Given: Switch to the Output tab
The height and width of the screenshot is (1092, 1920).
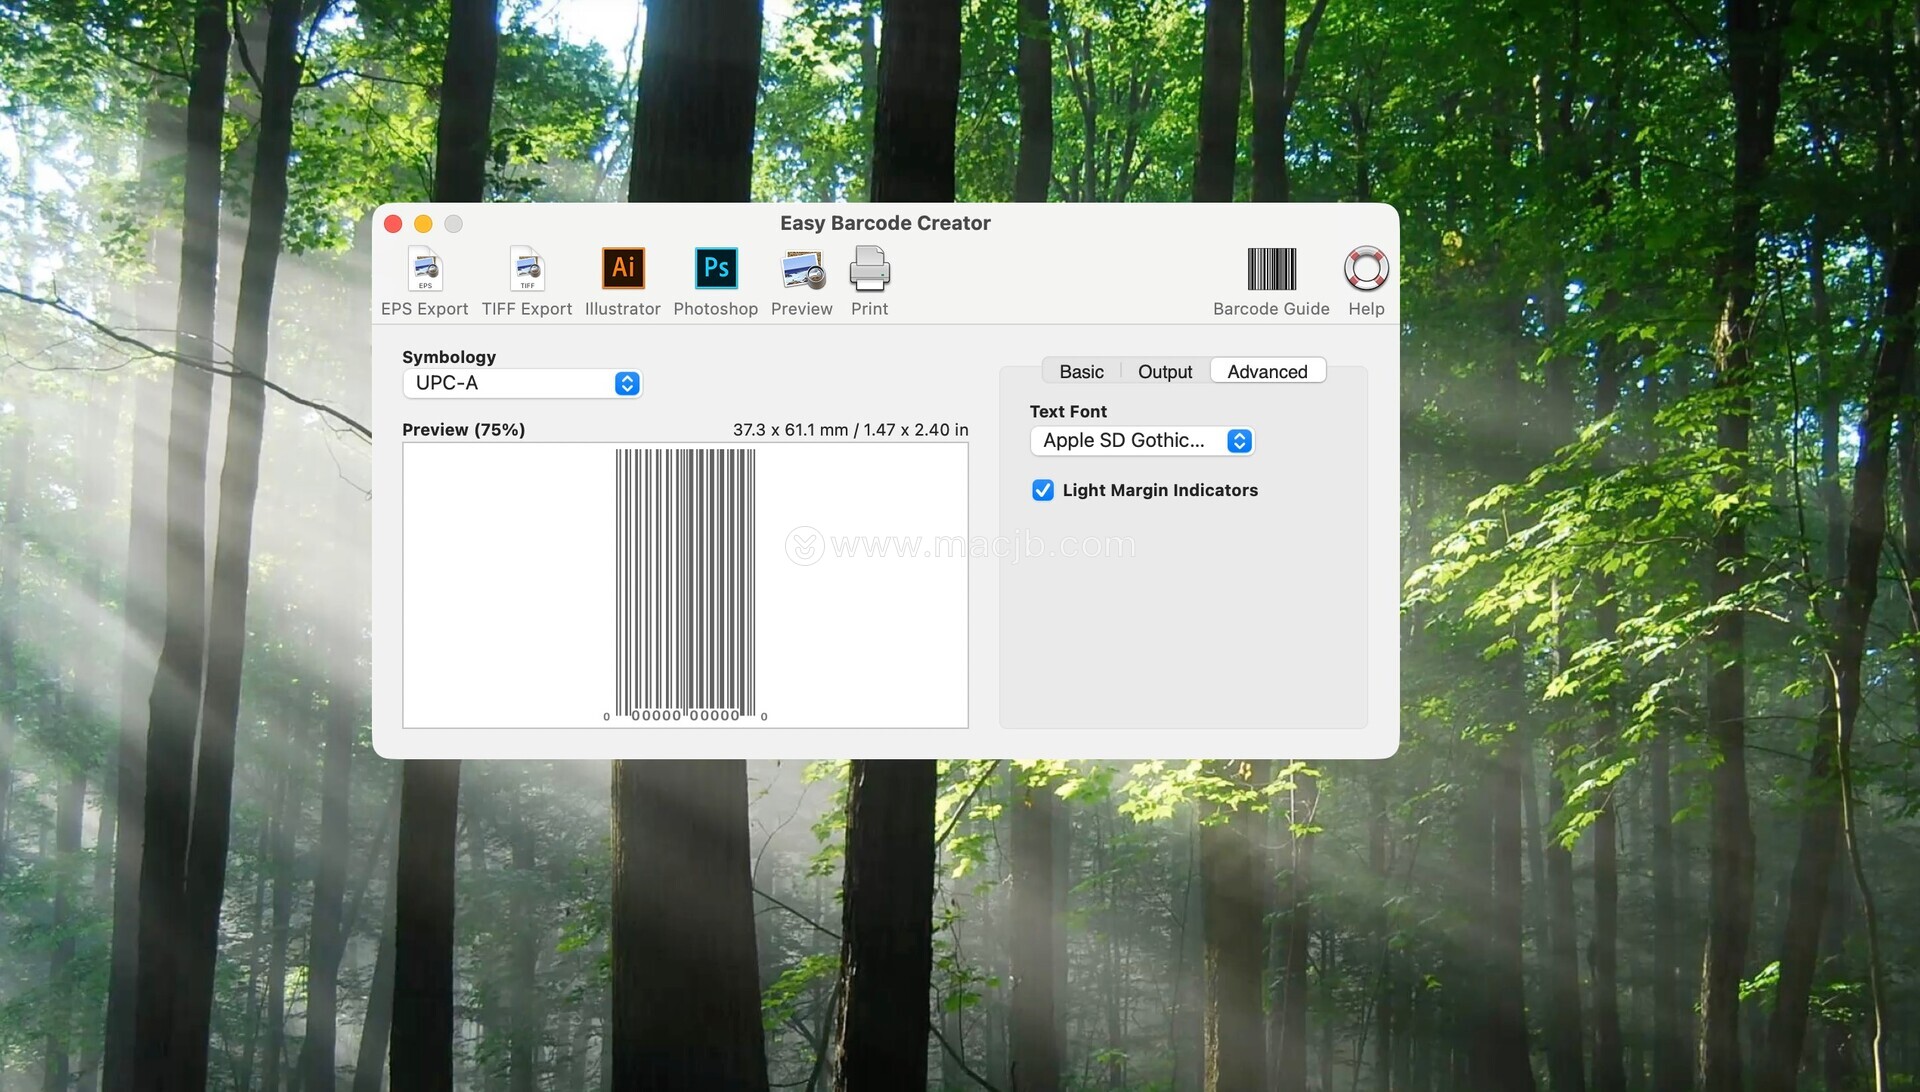Looking at the screenshot, I should (x=1165, y=372).
